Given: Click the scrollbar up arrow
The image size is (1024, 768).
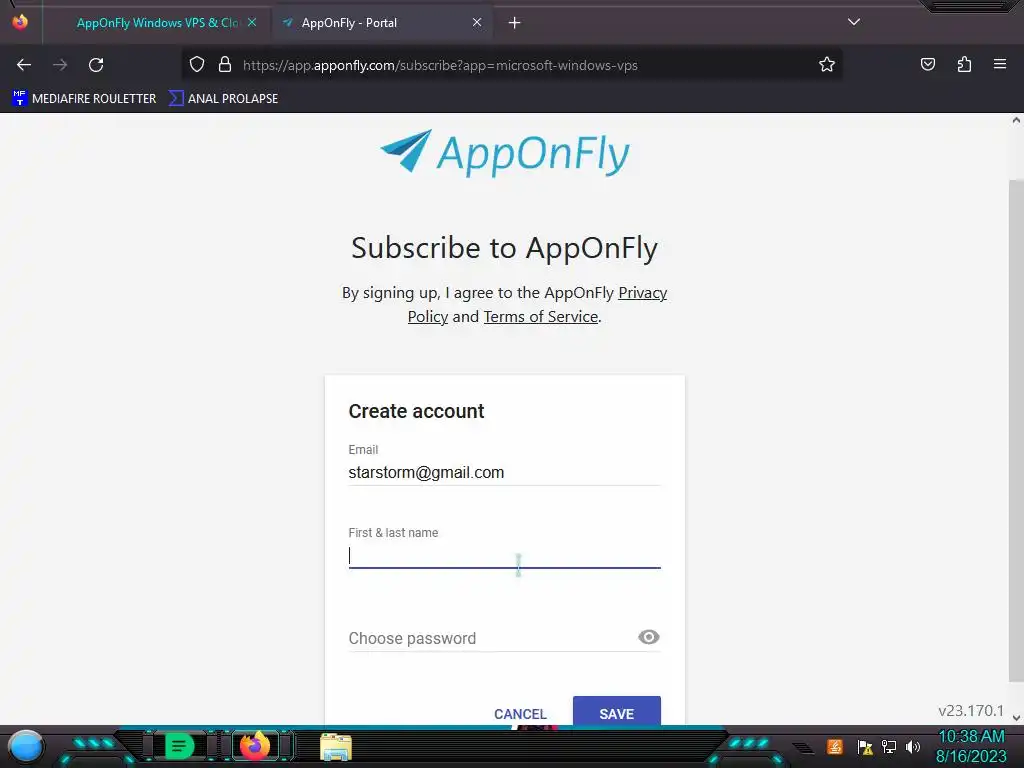Looking at the screenshot, I should [x=1016, y=120].
